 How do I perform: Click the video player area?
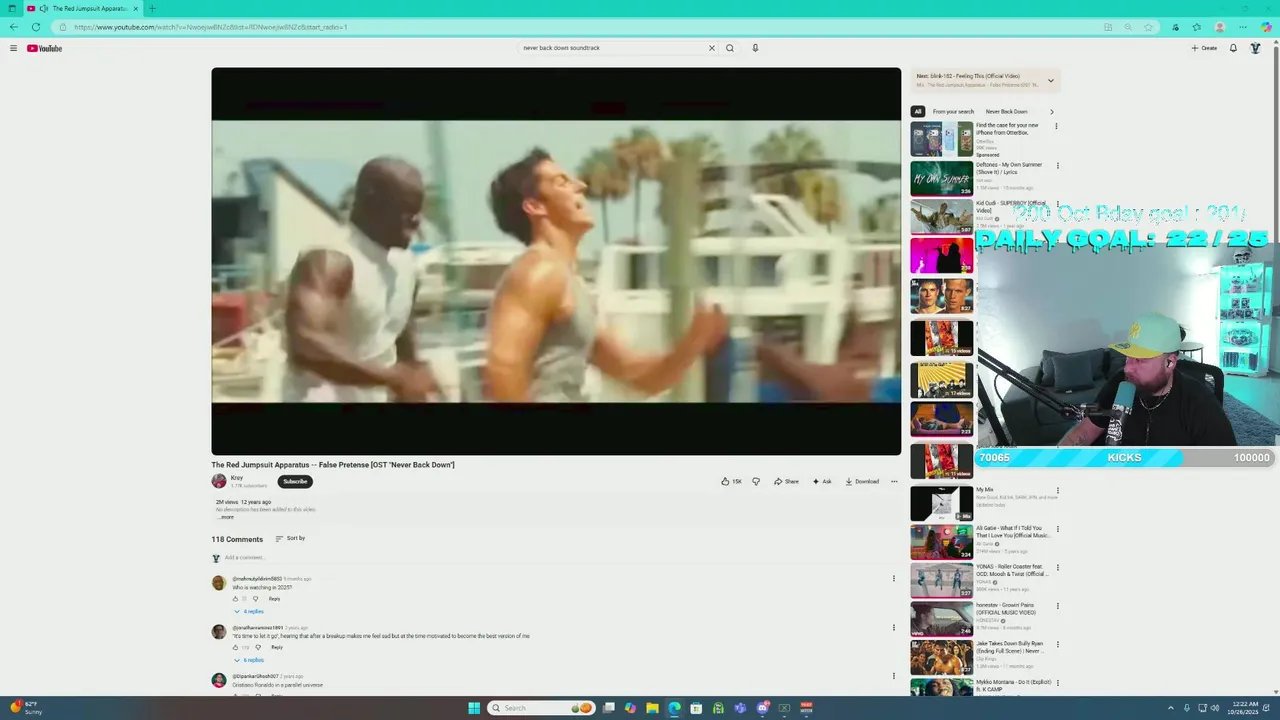[x=556, y=261]
